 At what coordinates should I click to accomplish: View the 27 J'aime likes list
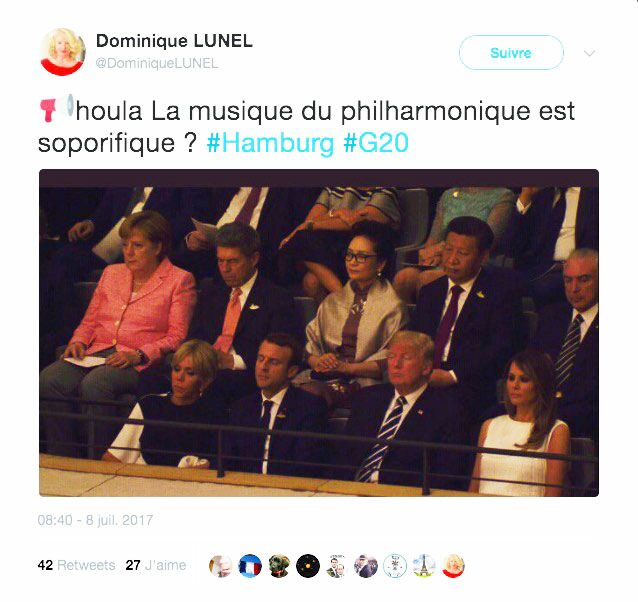pyautogui.click(x=155, y=565)
